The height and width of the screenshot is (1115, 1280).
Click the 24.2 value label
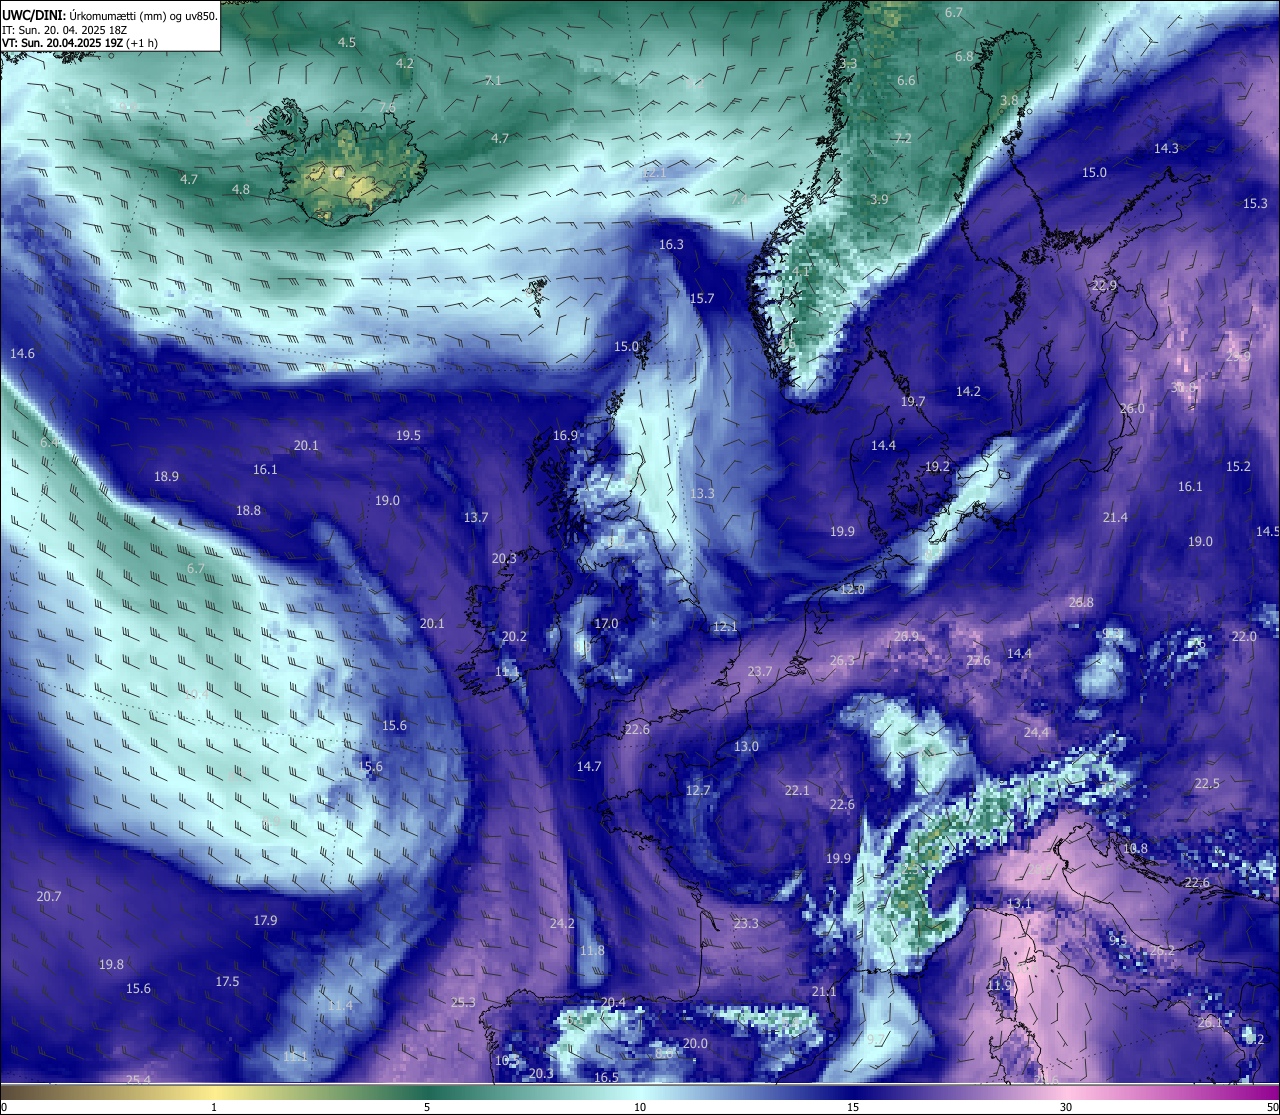click(x=562, y=923)
